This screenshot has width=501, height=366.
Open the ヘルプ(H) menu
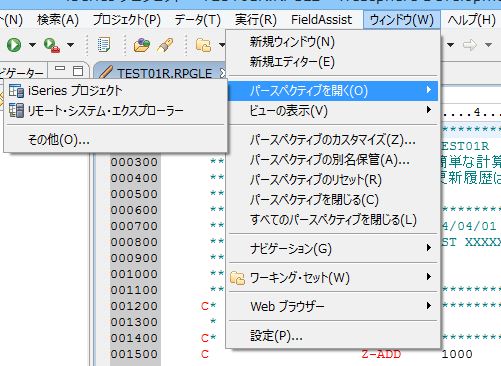pyautogui.click(x=471, y=20)
